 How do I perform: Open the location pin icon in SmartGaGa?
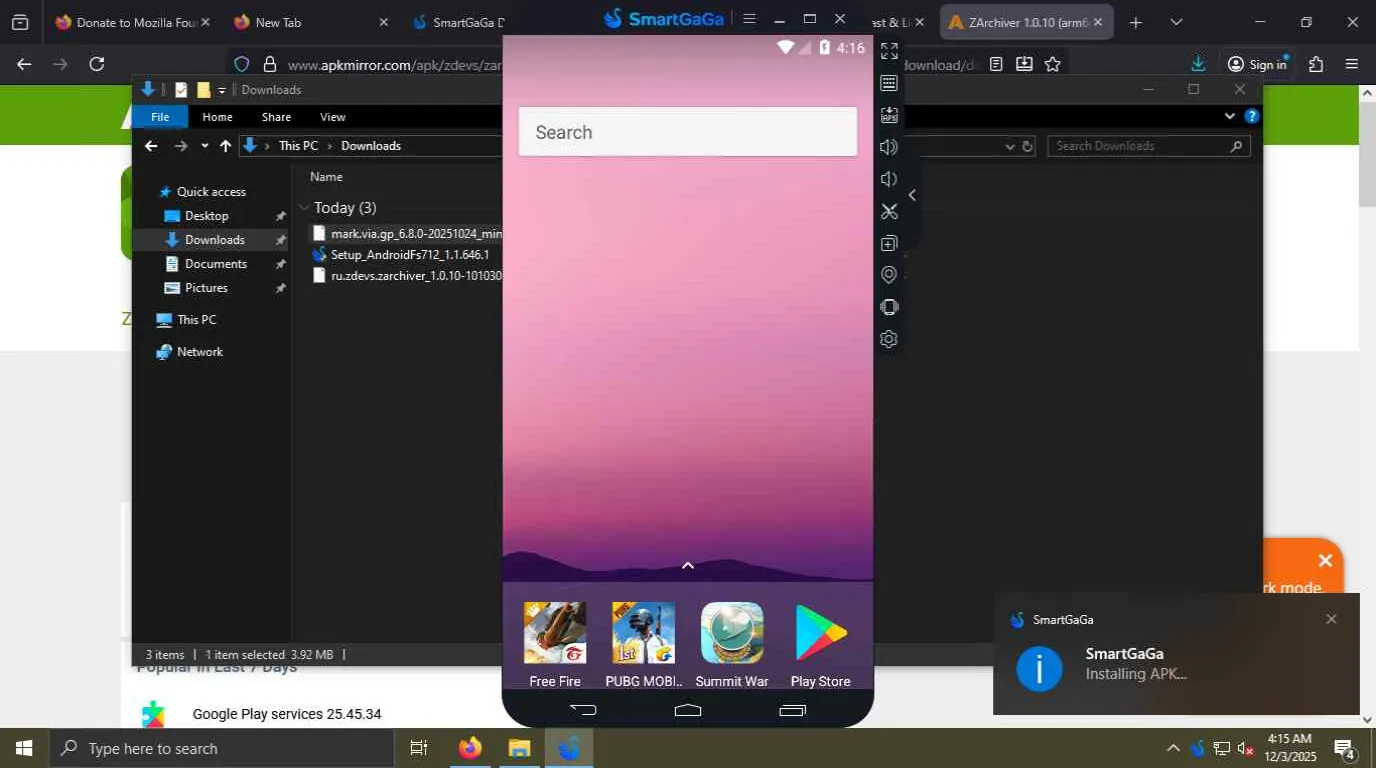pyautogui.click(x=889, y=275)
